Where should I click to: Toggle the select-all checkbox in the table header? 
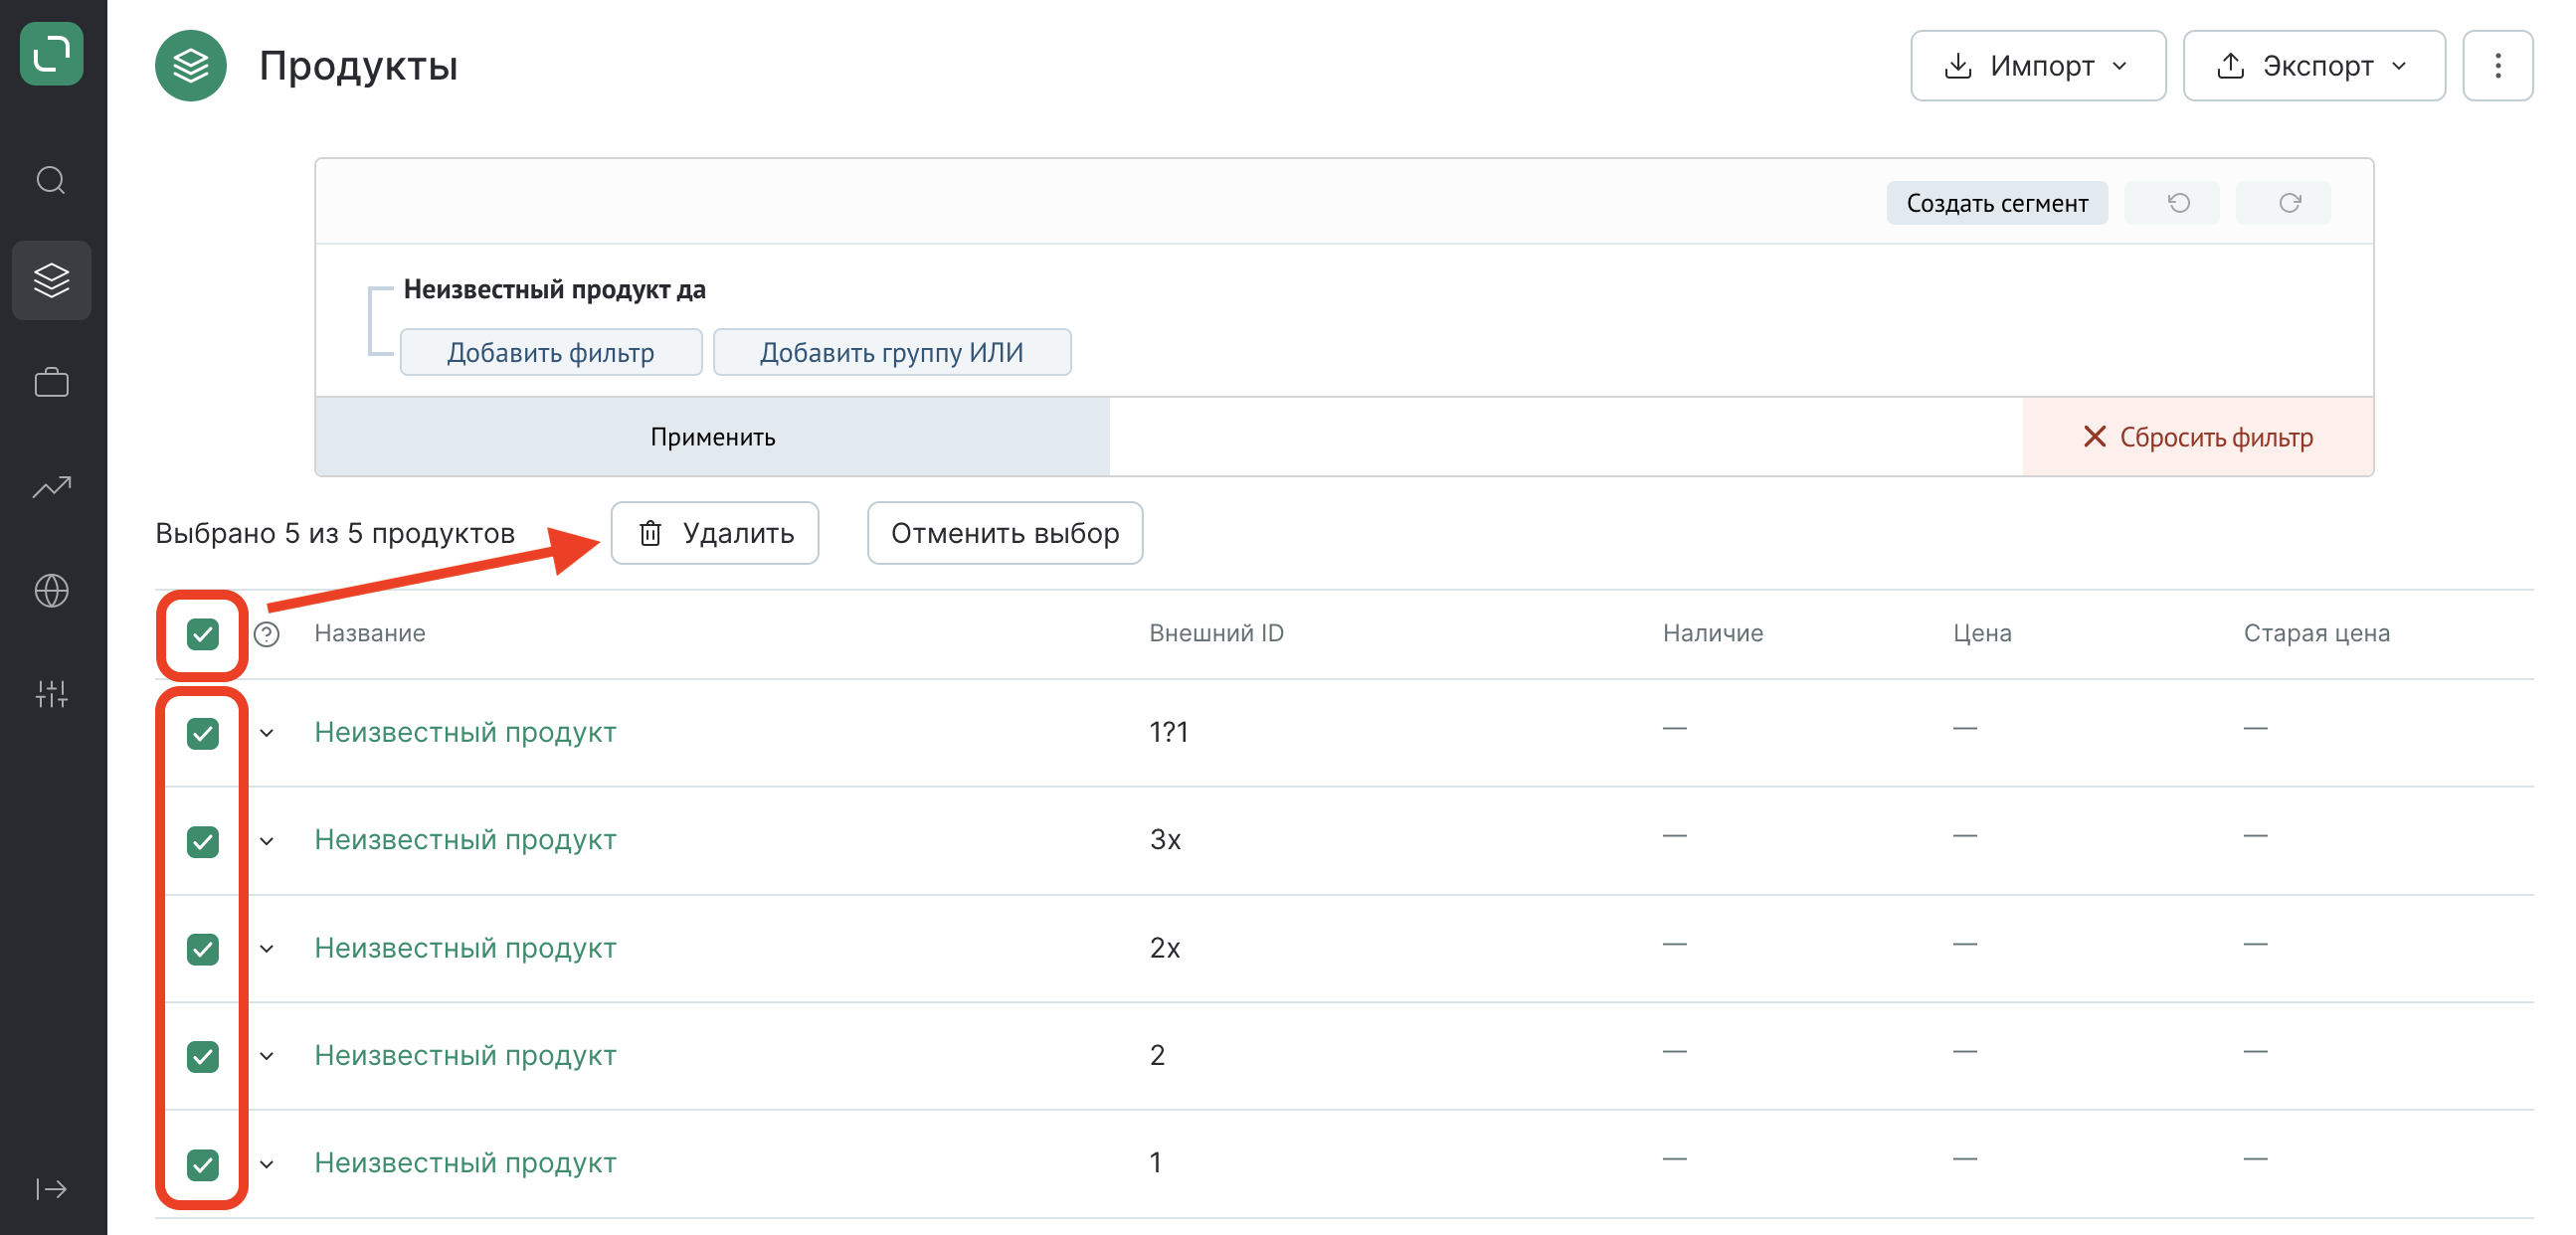[x=203, y=634]
